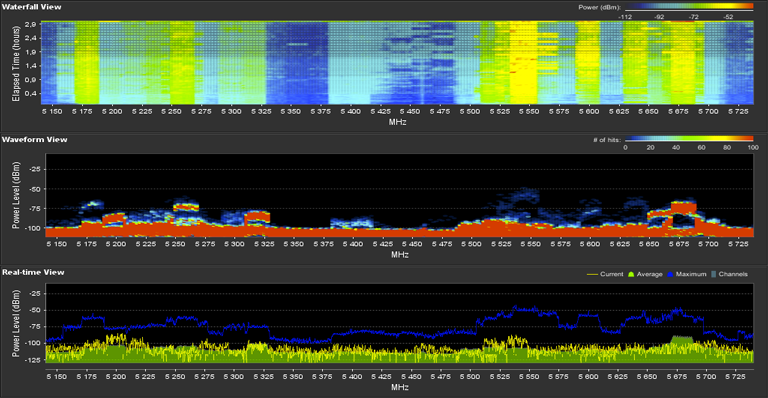Click the -52 value on Power scale
The image size is (768, 398).
pos(728,17)
